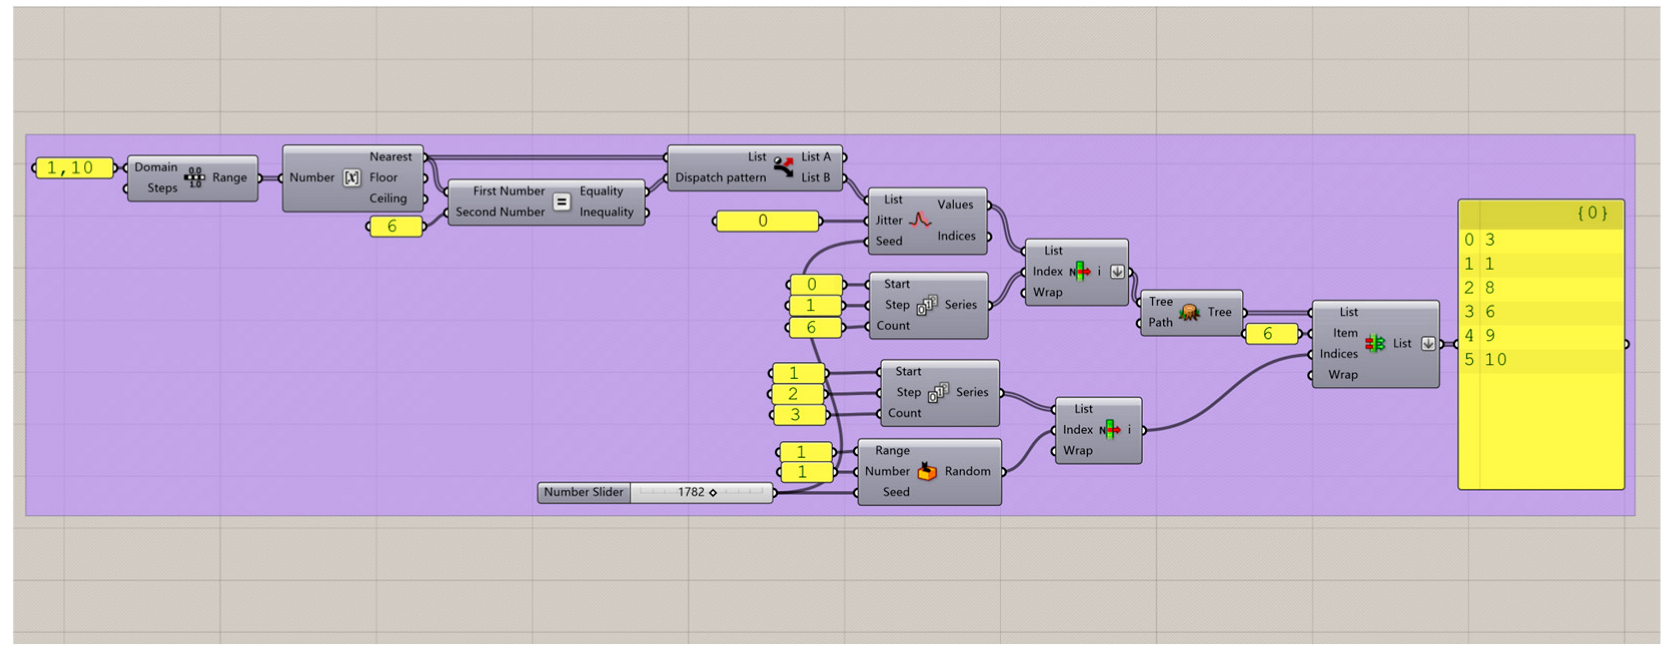The height and width of the screenshot is (656, 1670).
Task: Select the Tree component stump icon
Action: [x=1189, y=313]
